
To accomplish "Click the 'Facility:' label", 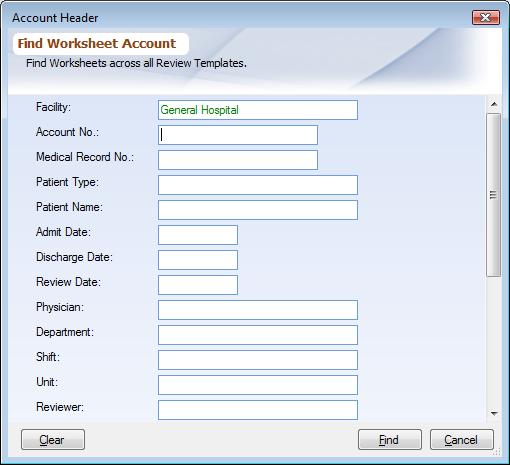I will click(53, 107).
